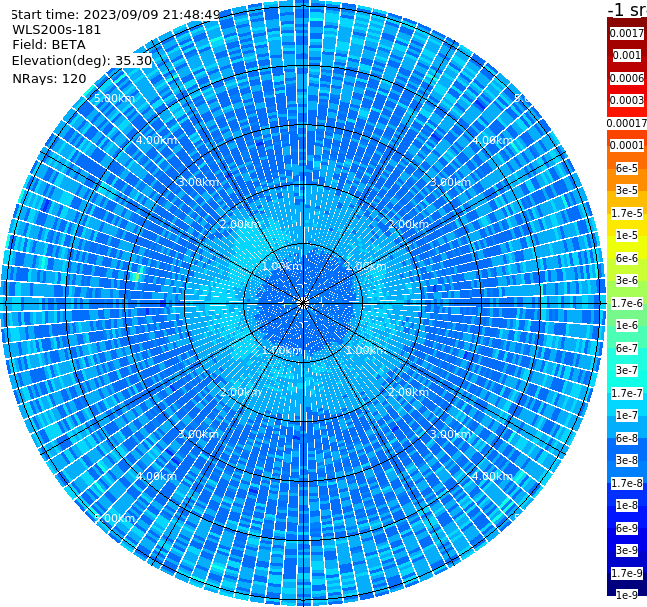Click the 5.00km range label in the northwest quadrant
647x607 pixels.
pyautogui.click(x=114, y=98)
